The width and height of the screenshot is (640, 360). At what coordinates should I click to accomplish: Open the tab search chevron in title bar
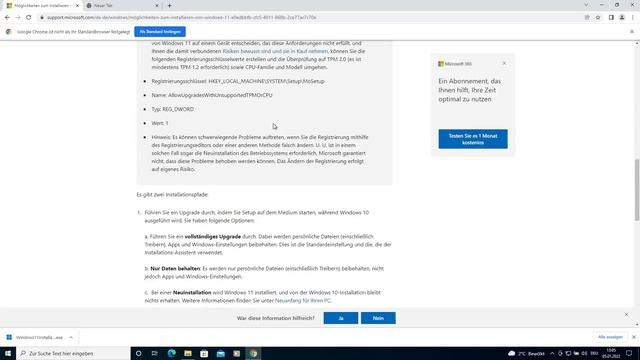pyautogui.click(x=586, y=5)
